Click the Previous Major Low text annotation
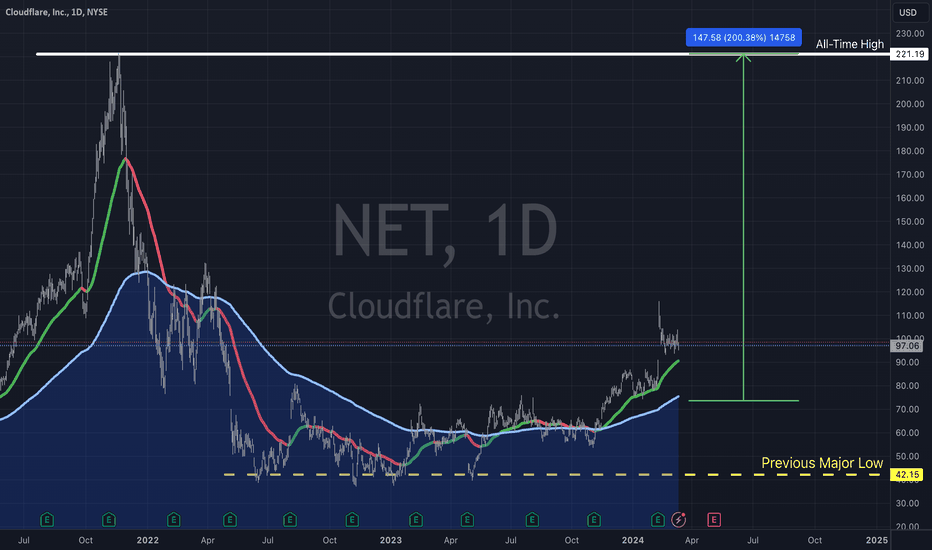 (x=822, y=463)
